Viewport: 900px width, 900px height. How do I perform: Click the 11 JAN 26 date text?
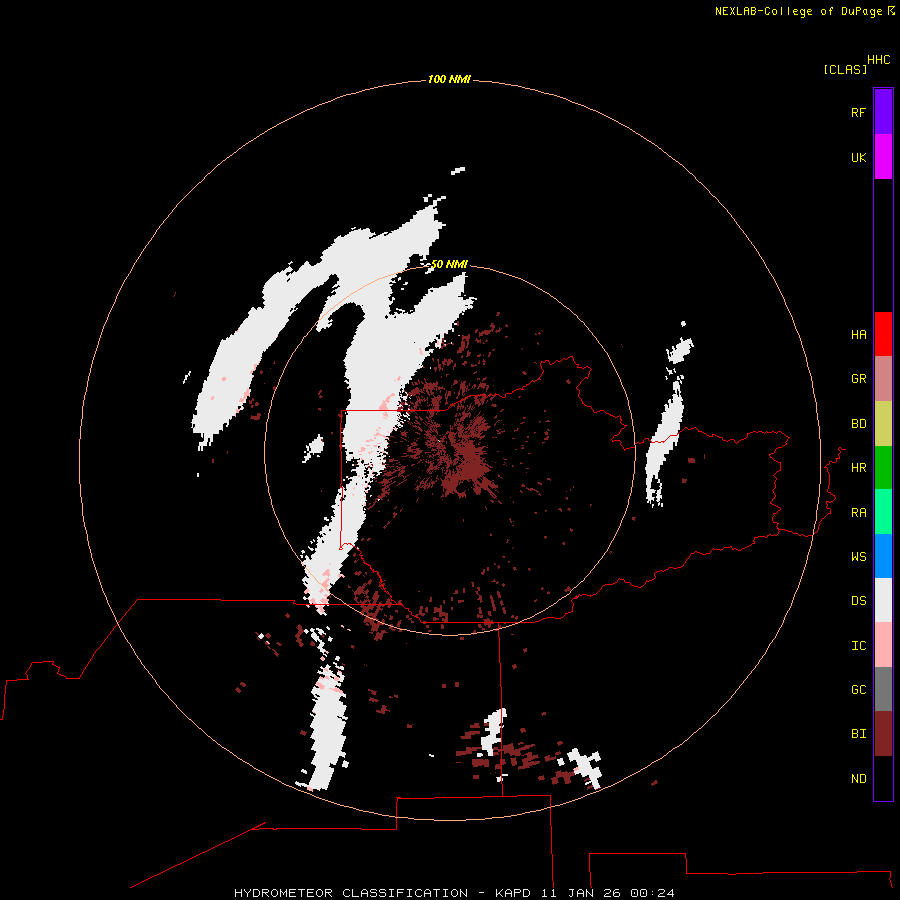[582, 893]
